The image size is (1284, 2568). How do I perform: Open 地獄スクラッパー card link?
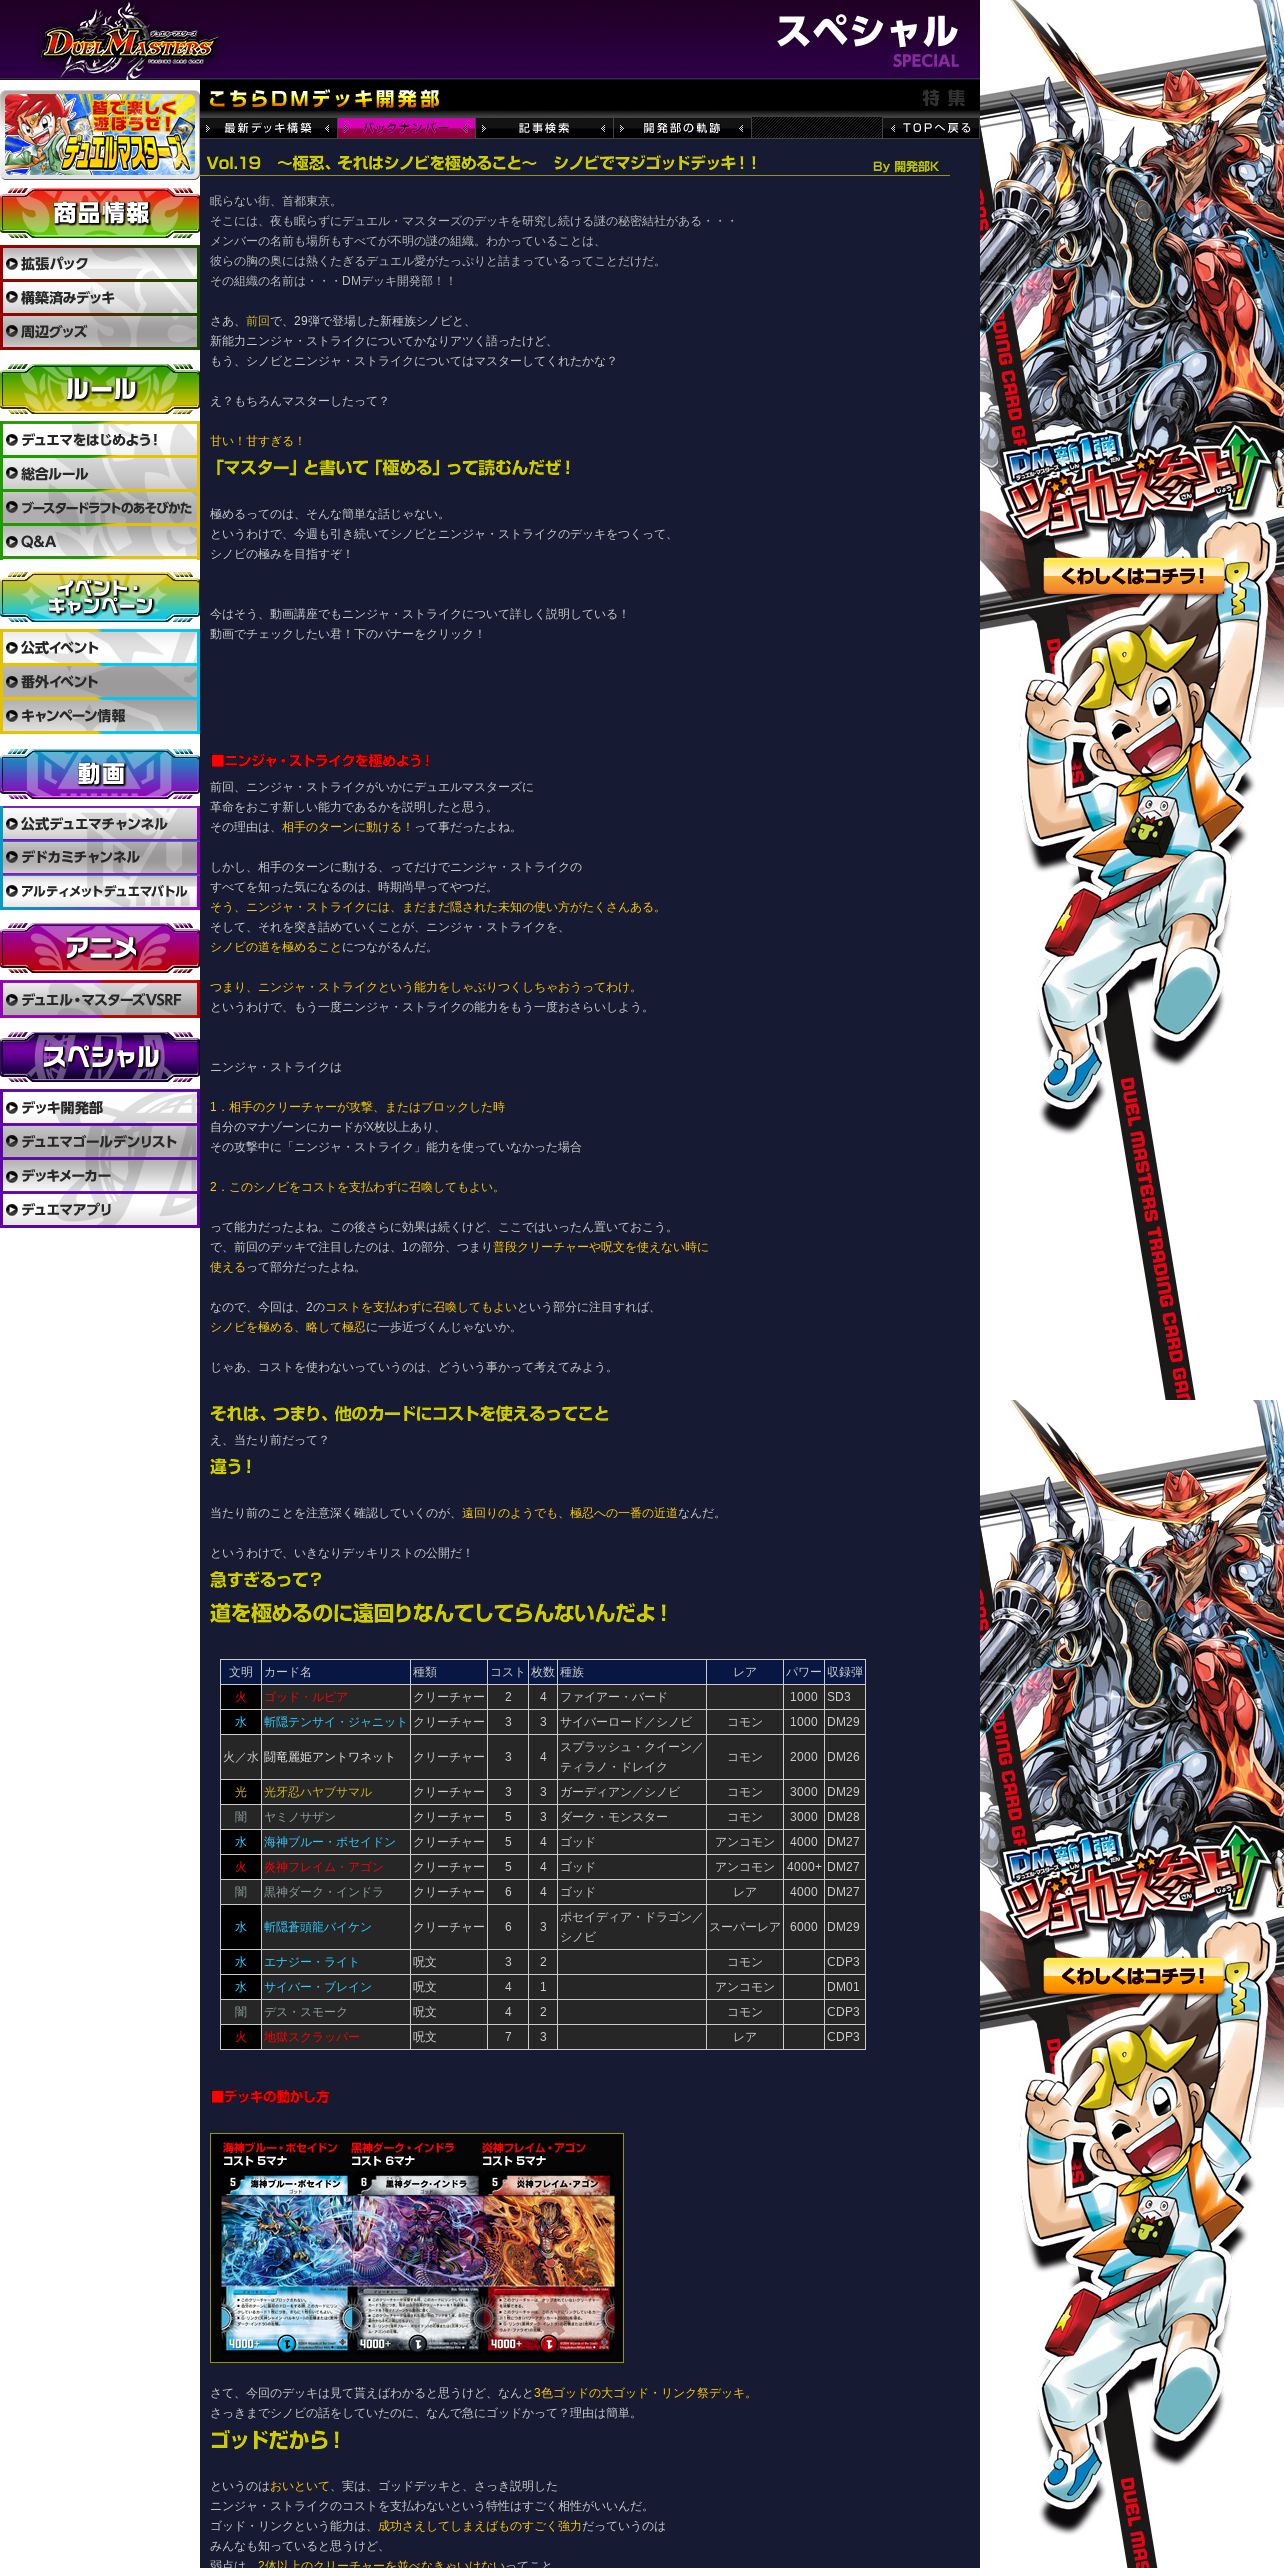[x=312, y=2037]
